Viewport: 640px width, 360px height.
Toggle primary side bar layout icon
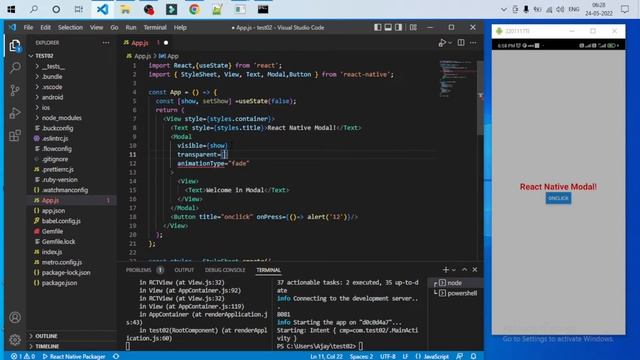pos(378,27)
